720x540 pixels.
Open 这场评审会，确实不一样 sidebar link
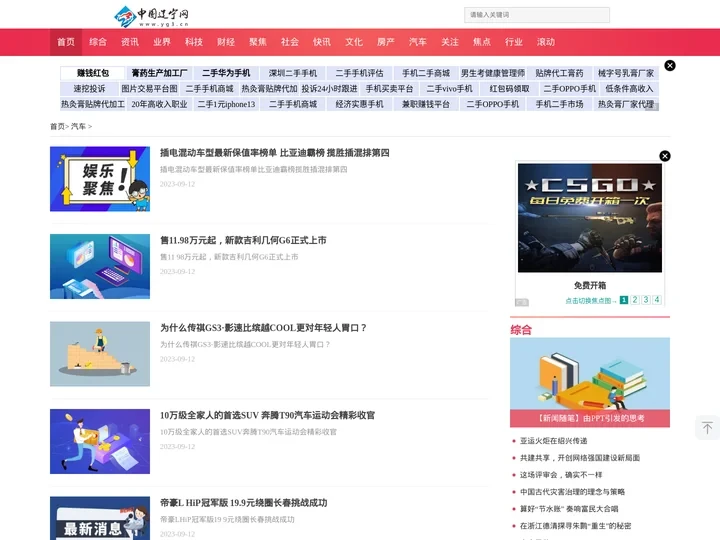click(x=561, y=475)
